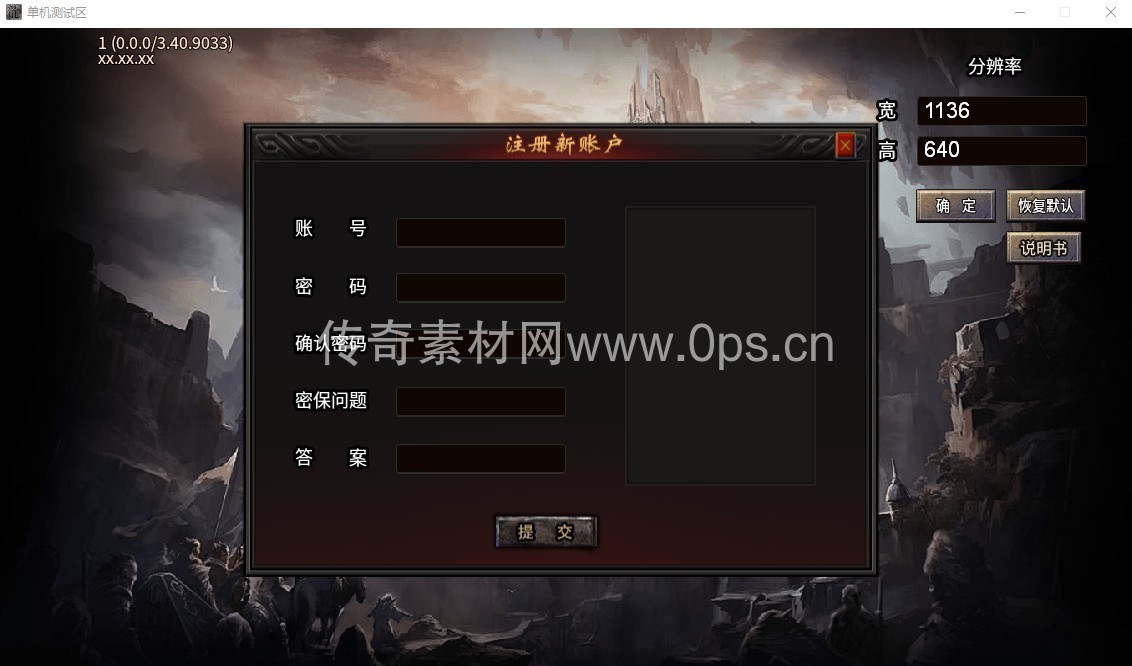The width and height of the screenshot is (1132, 666).
Task: Click the 分辨率 heading label
Action: tap(995, 66)
